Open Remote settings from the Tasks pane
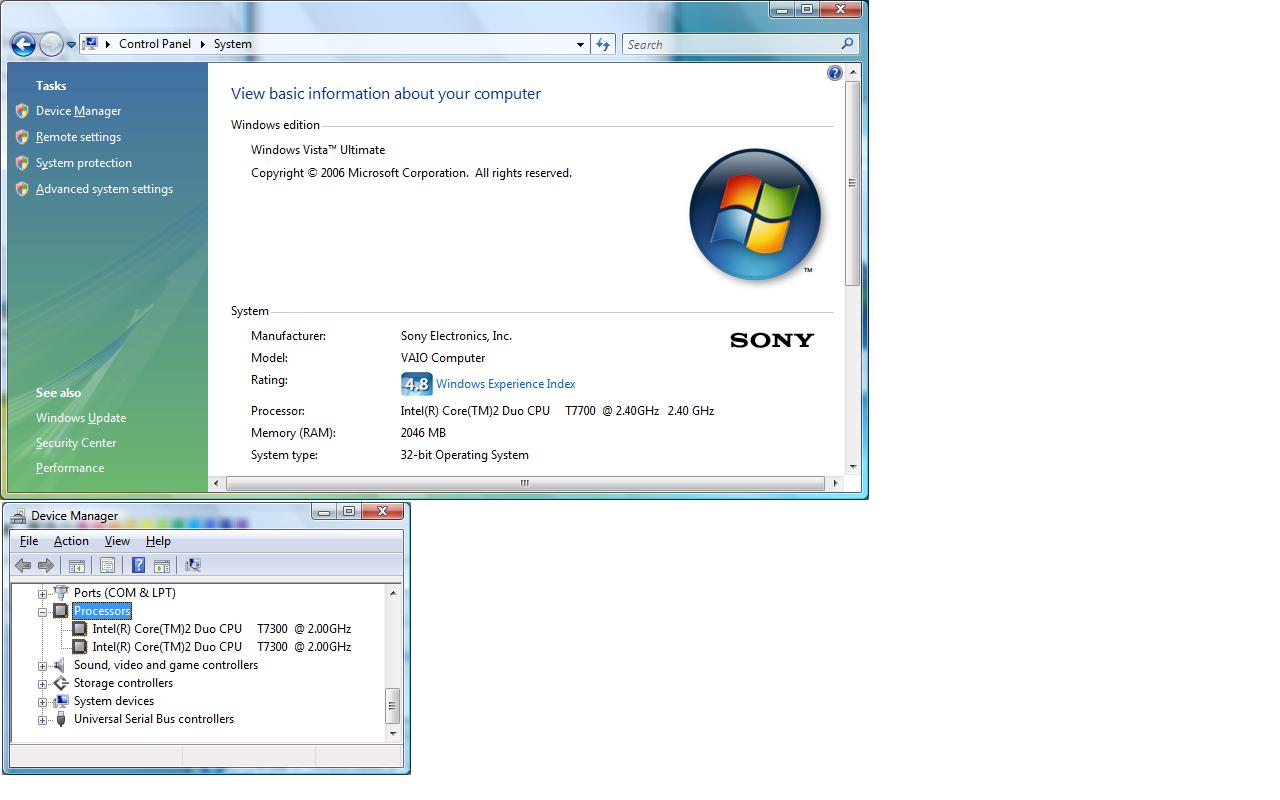Viewport: 1280px width, 800px height. [78, 137]
